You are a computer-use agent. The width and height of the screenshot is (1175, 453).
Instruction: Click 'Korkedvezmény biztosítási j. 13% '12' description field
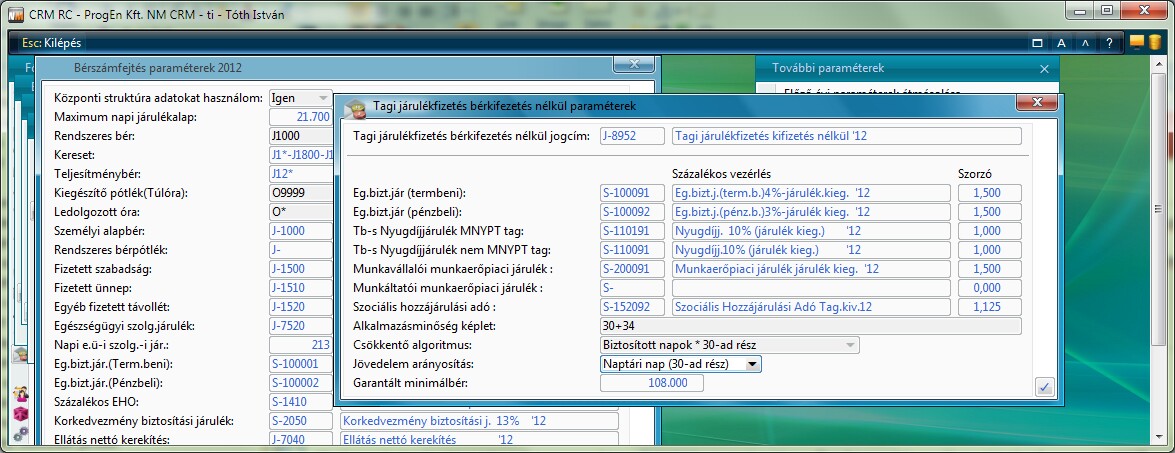[480, 421]
